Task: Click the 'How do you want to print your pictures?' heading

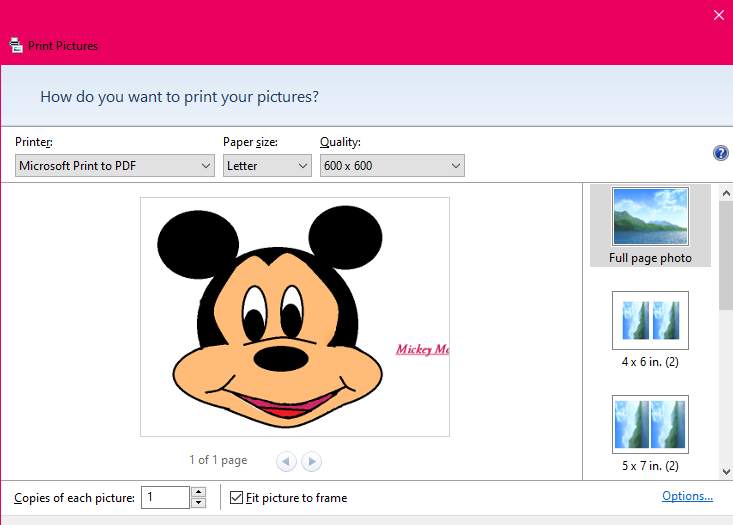Action: click(x=180, y=97)
